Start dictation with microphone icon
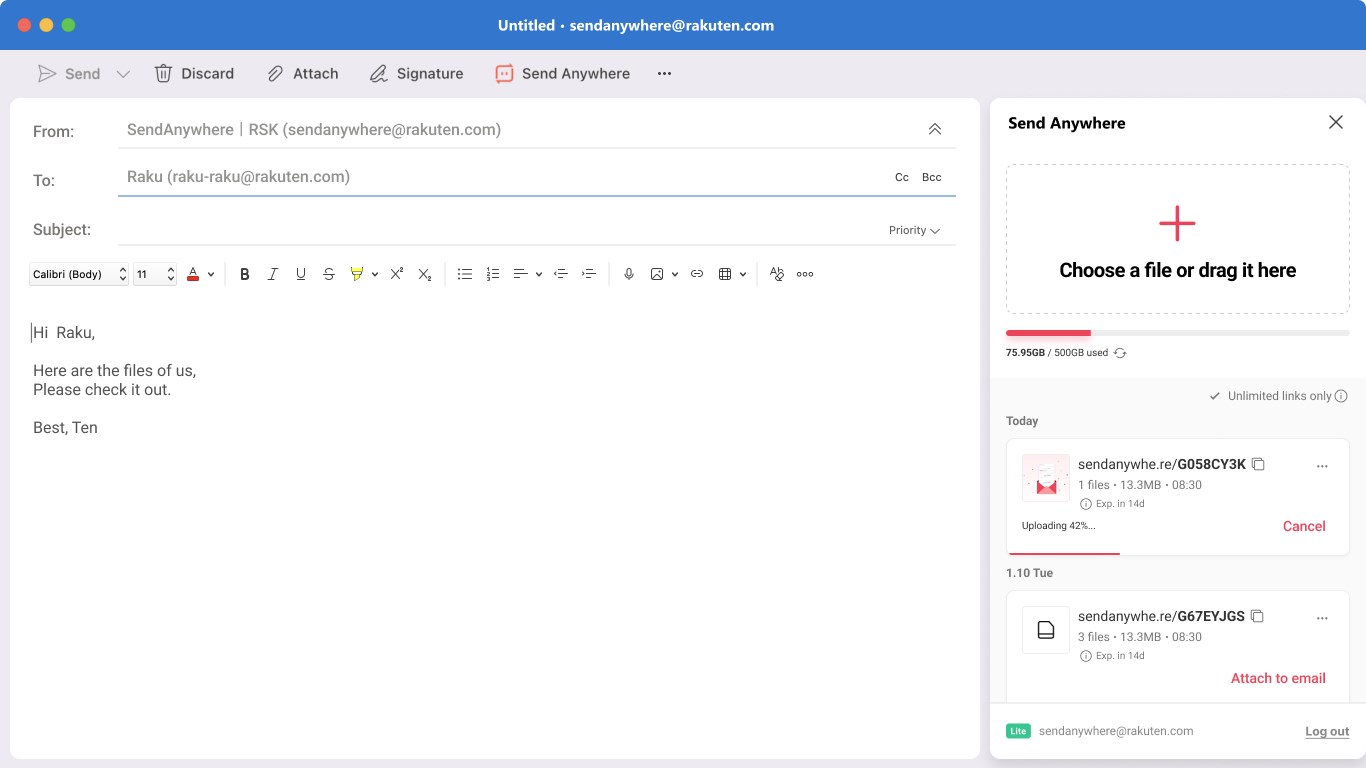The width and height of the screenshot is (1366, 768). tap(629, 274)
